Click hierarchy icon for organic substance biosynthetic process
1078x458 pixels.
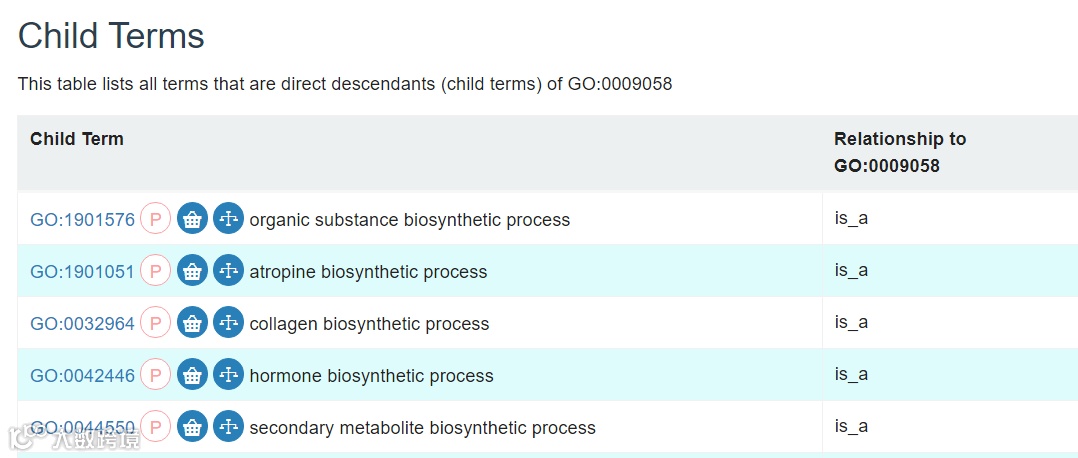(x=229, y=219)
